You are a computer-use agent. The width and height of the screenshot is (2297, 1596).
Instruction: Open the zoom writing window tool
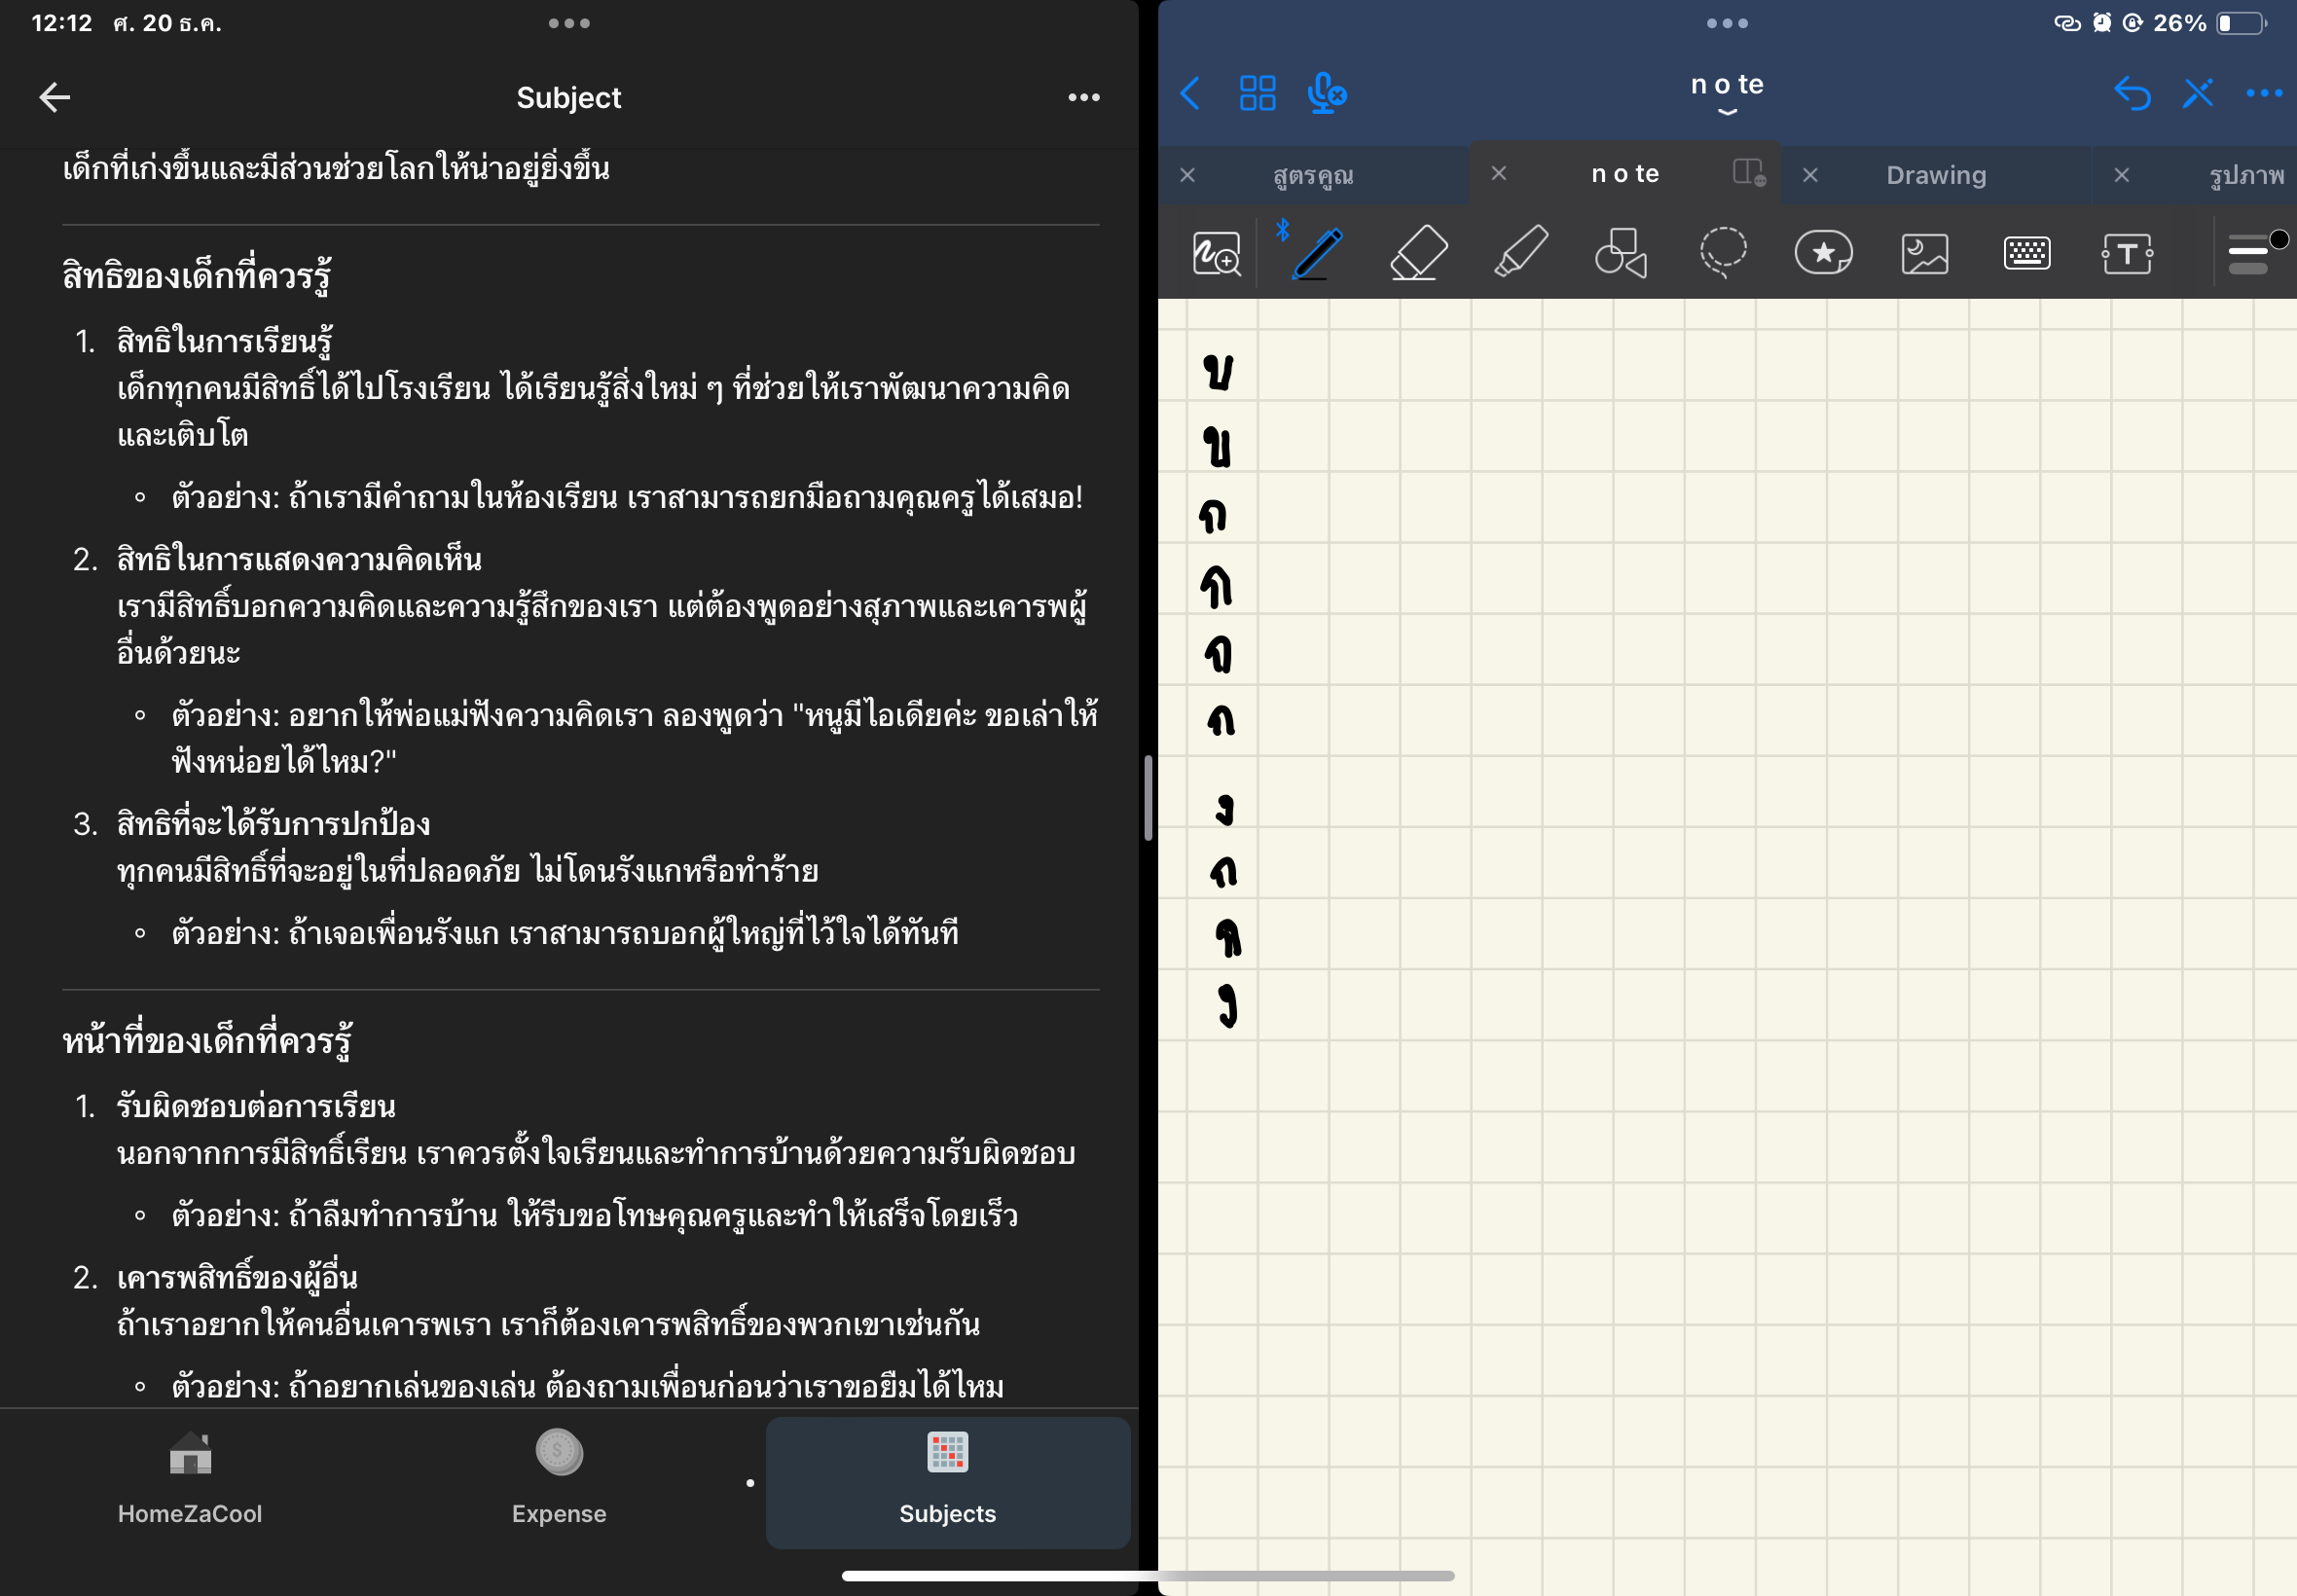coord(1216,253)
